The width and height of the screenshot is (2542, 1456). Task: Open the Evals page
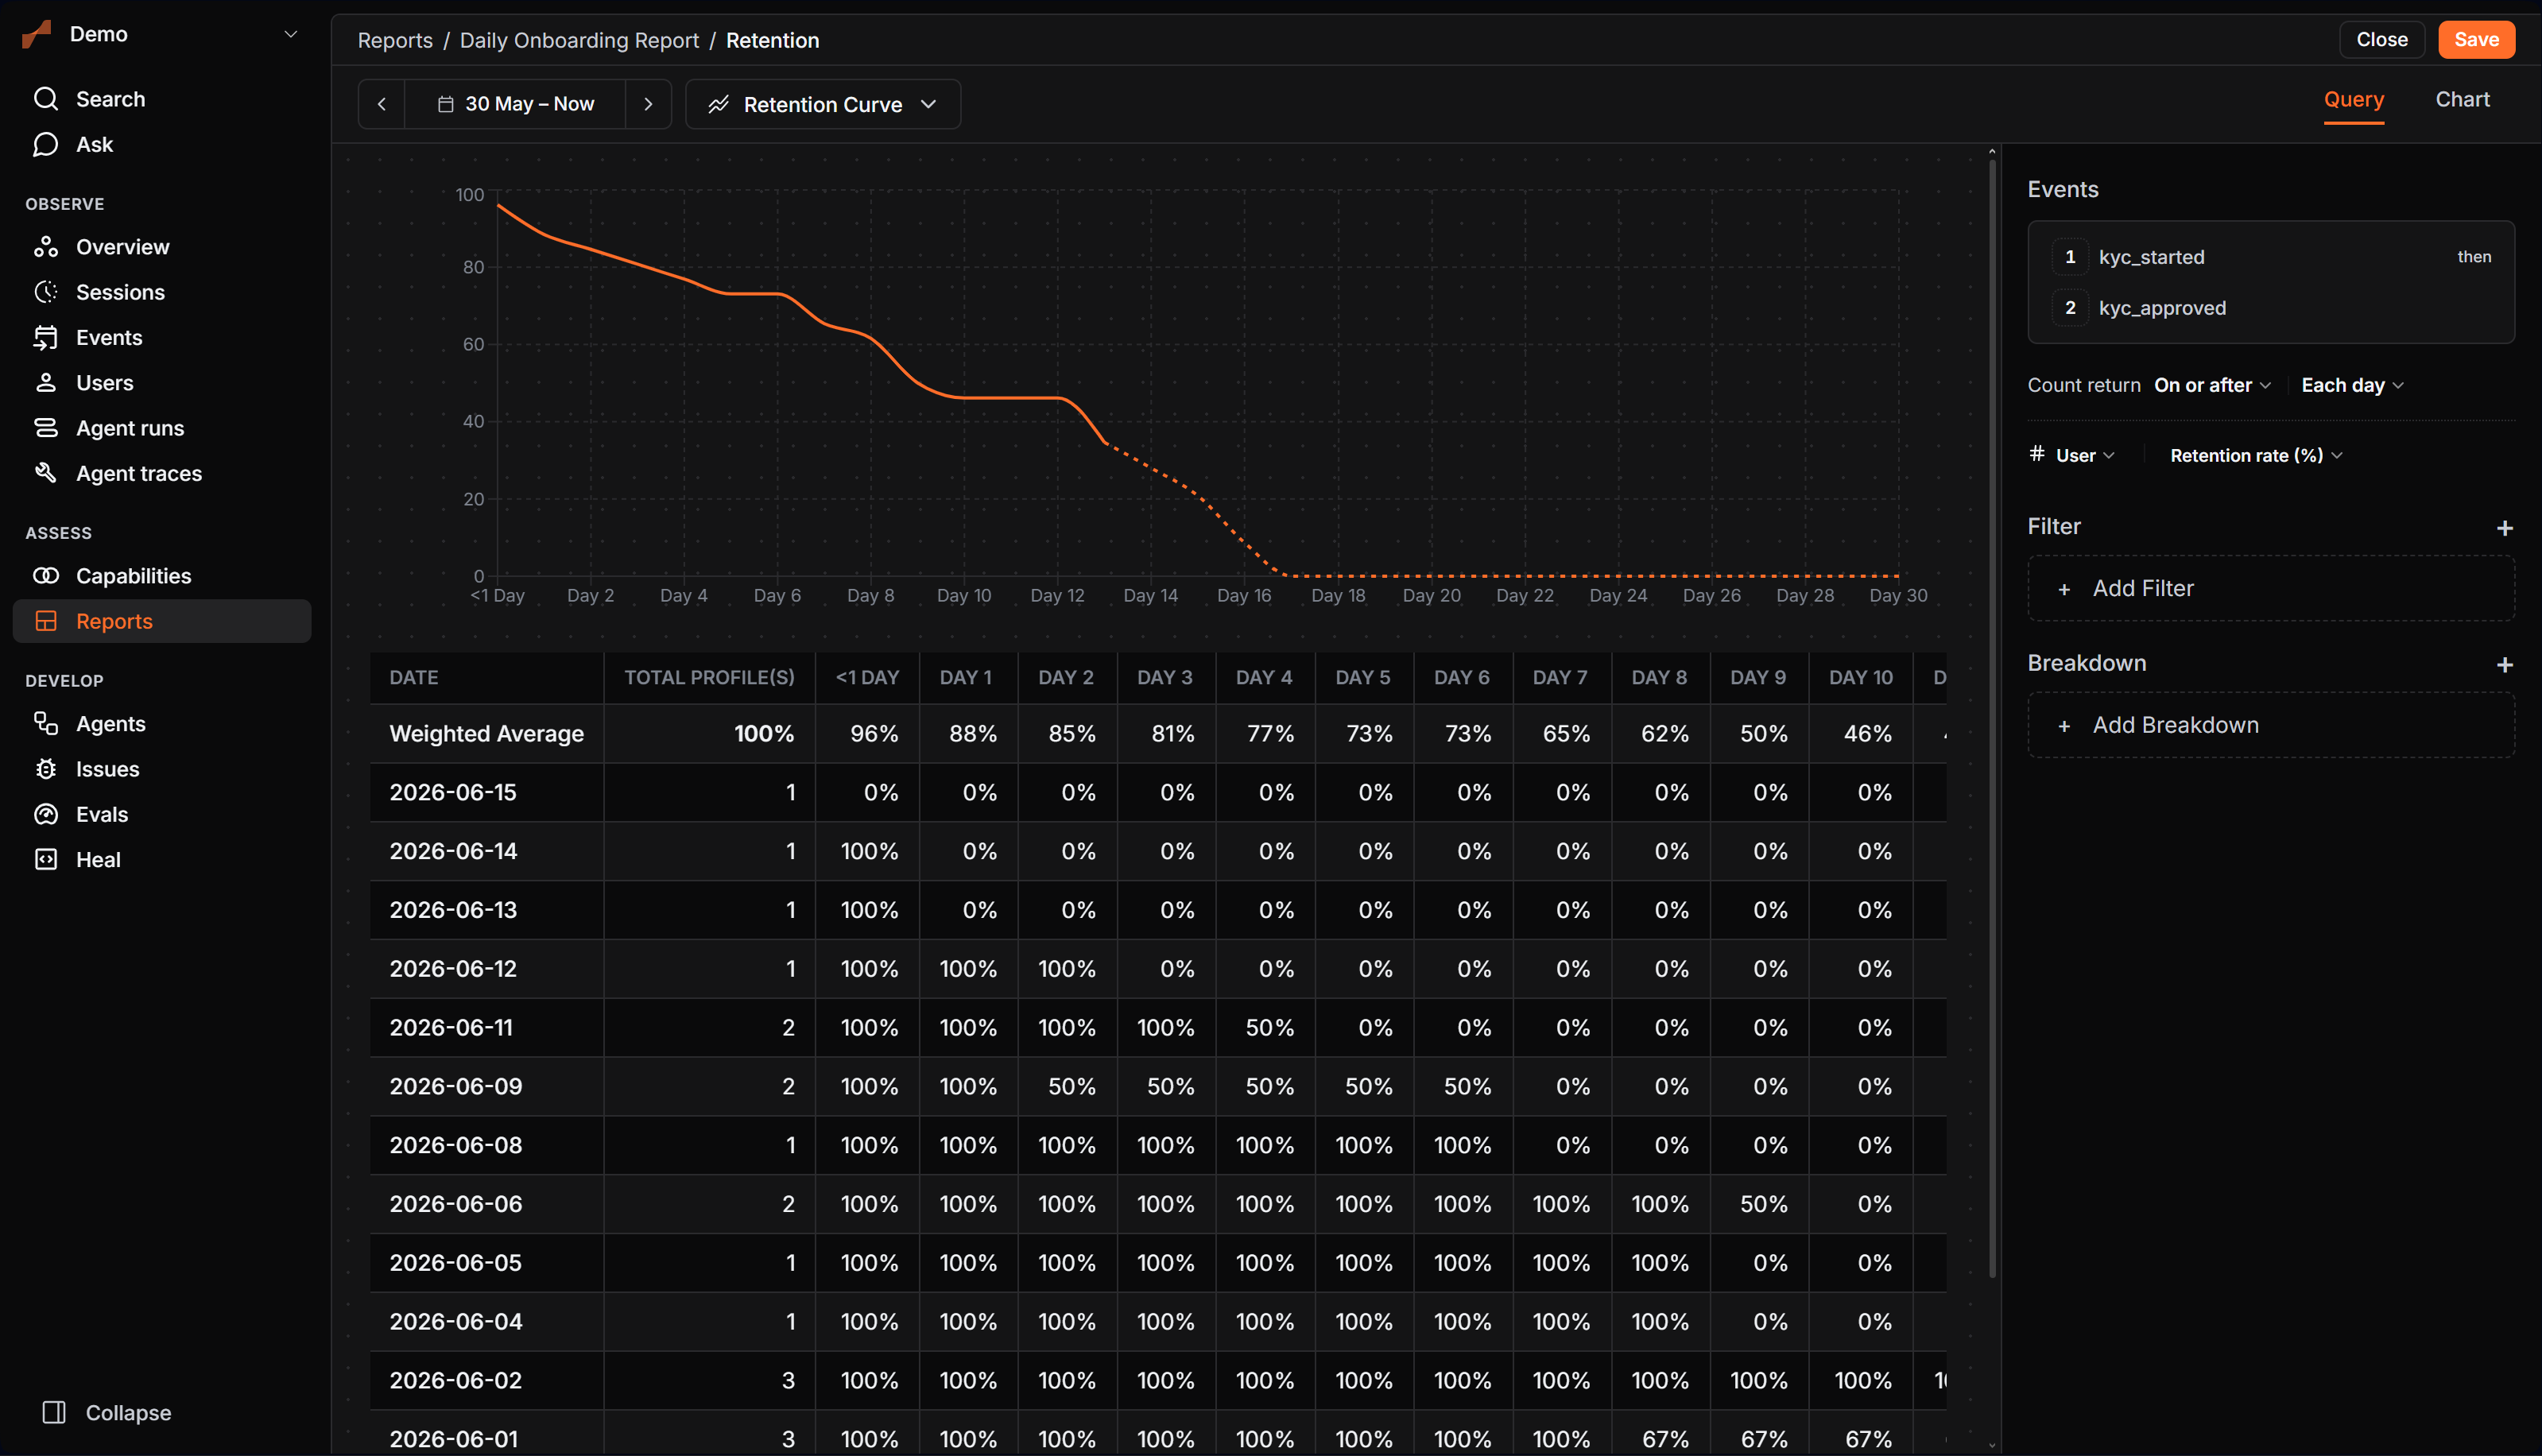[162, 815]
